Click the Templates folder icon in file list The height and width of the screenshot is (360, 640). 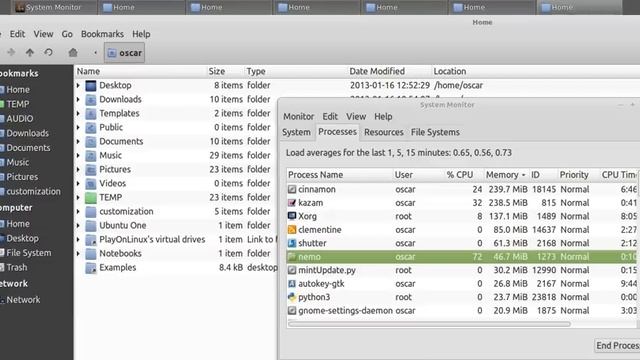[91, 113]
